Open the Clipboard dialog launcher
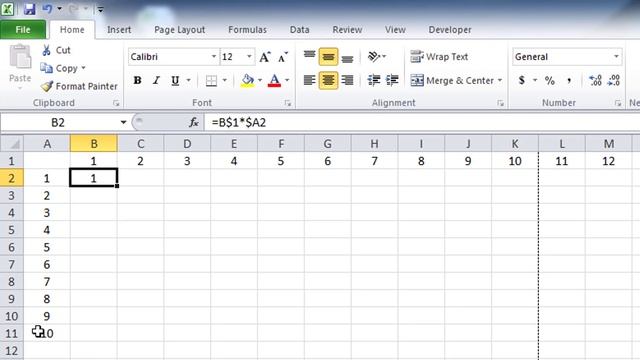The height and width of the screenshot is (360, 640). click(116, 103)
